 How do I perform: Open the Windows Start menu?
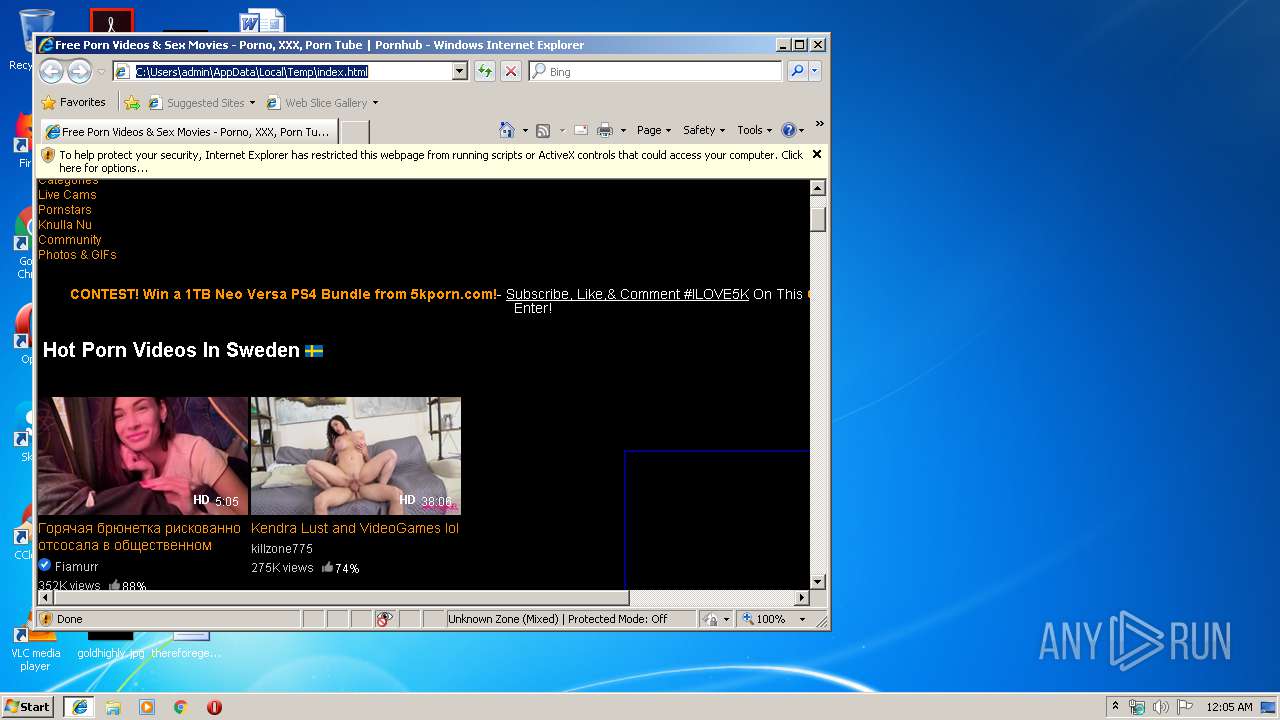click(28, 707)
